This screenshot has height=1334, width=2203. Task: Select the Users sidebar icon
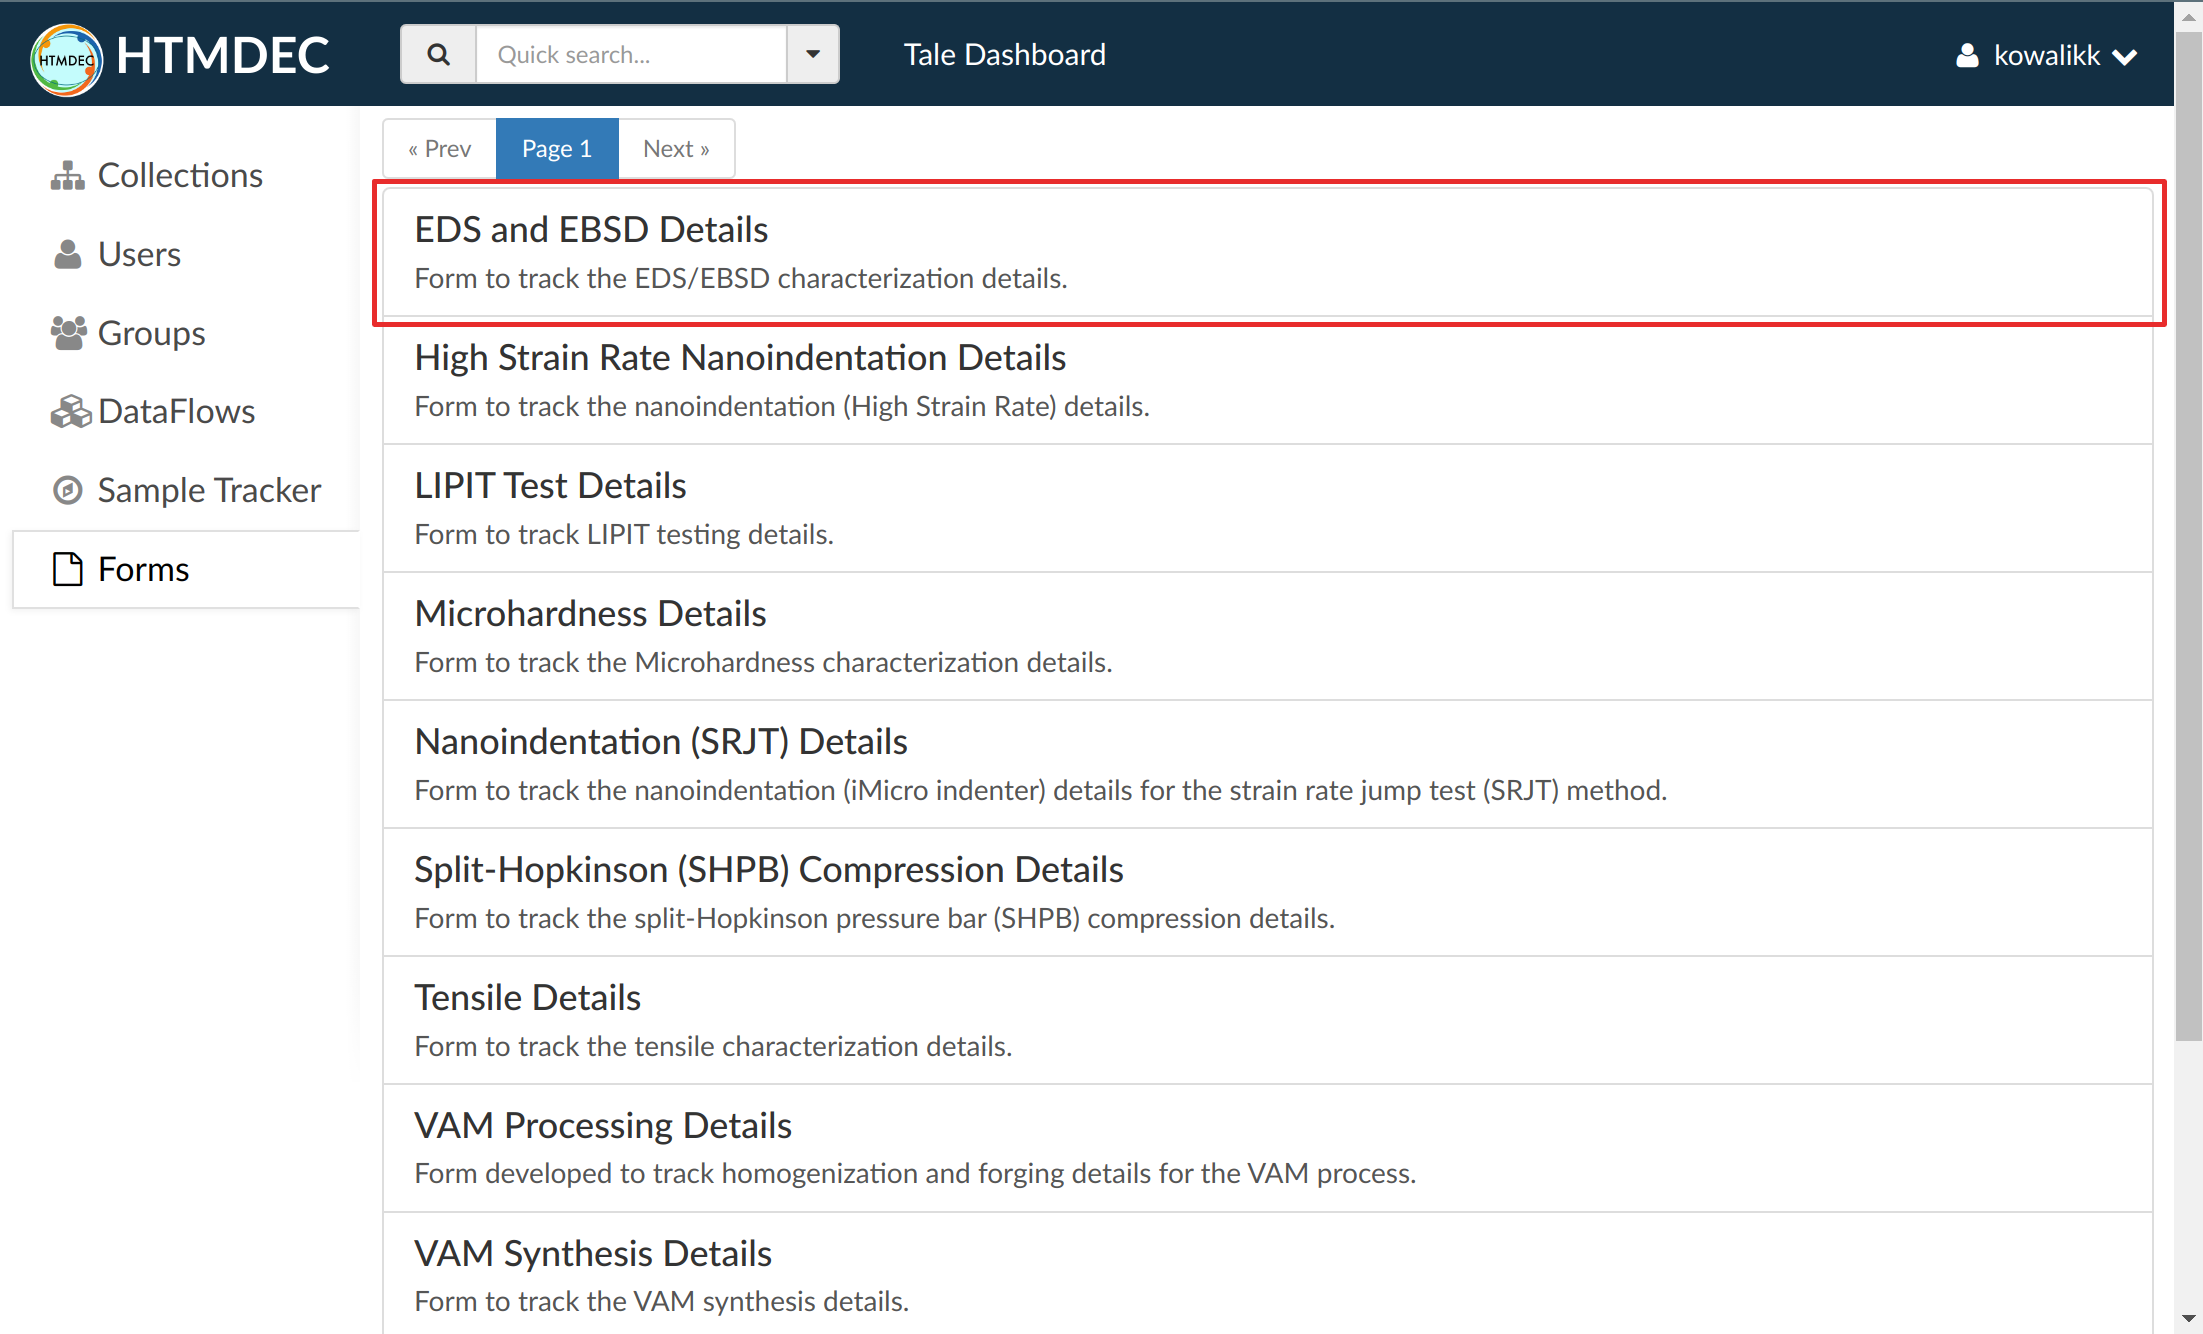point(68,253)
